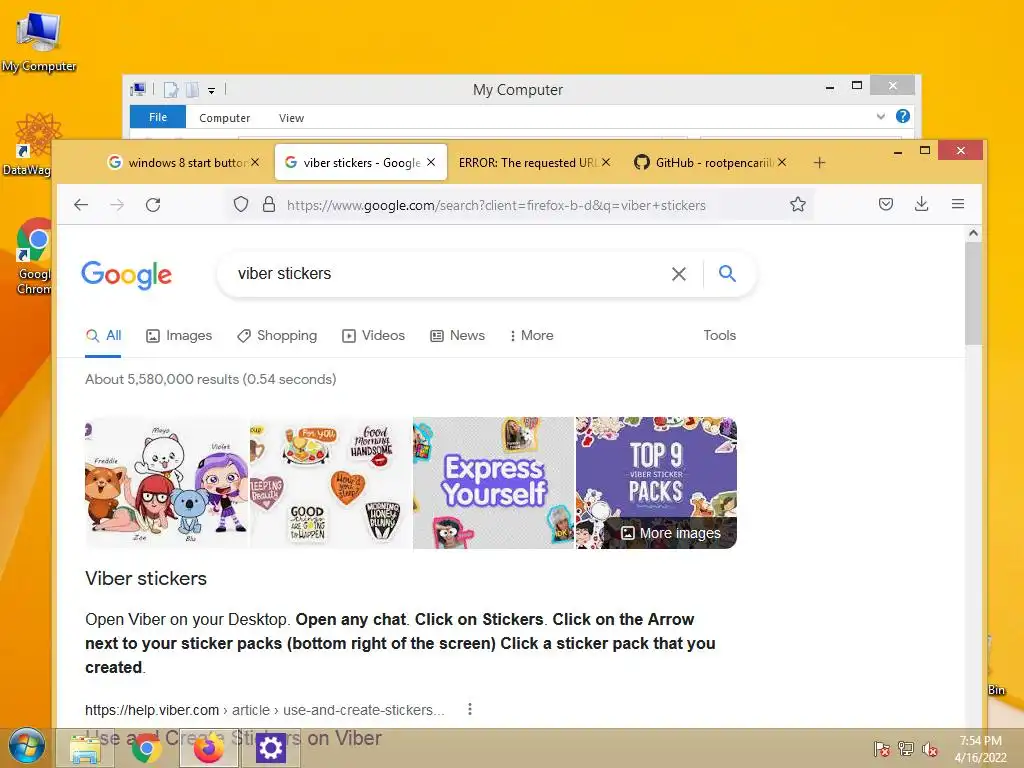Close the 'ERROR: The requested URL' tab
The width and height of the screenshot is (1024, 768).
click(x=606, y=162)
